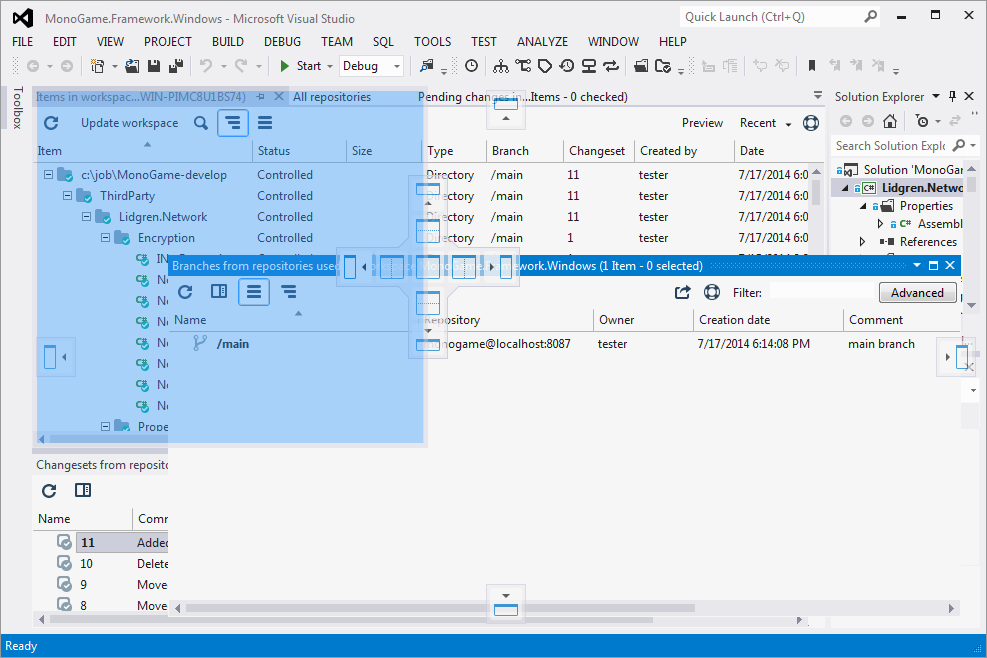Refresh the Changesets from repository panel
987x658 pixels.
49,490
